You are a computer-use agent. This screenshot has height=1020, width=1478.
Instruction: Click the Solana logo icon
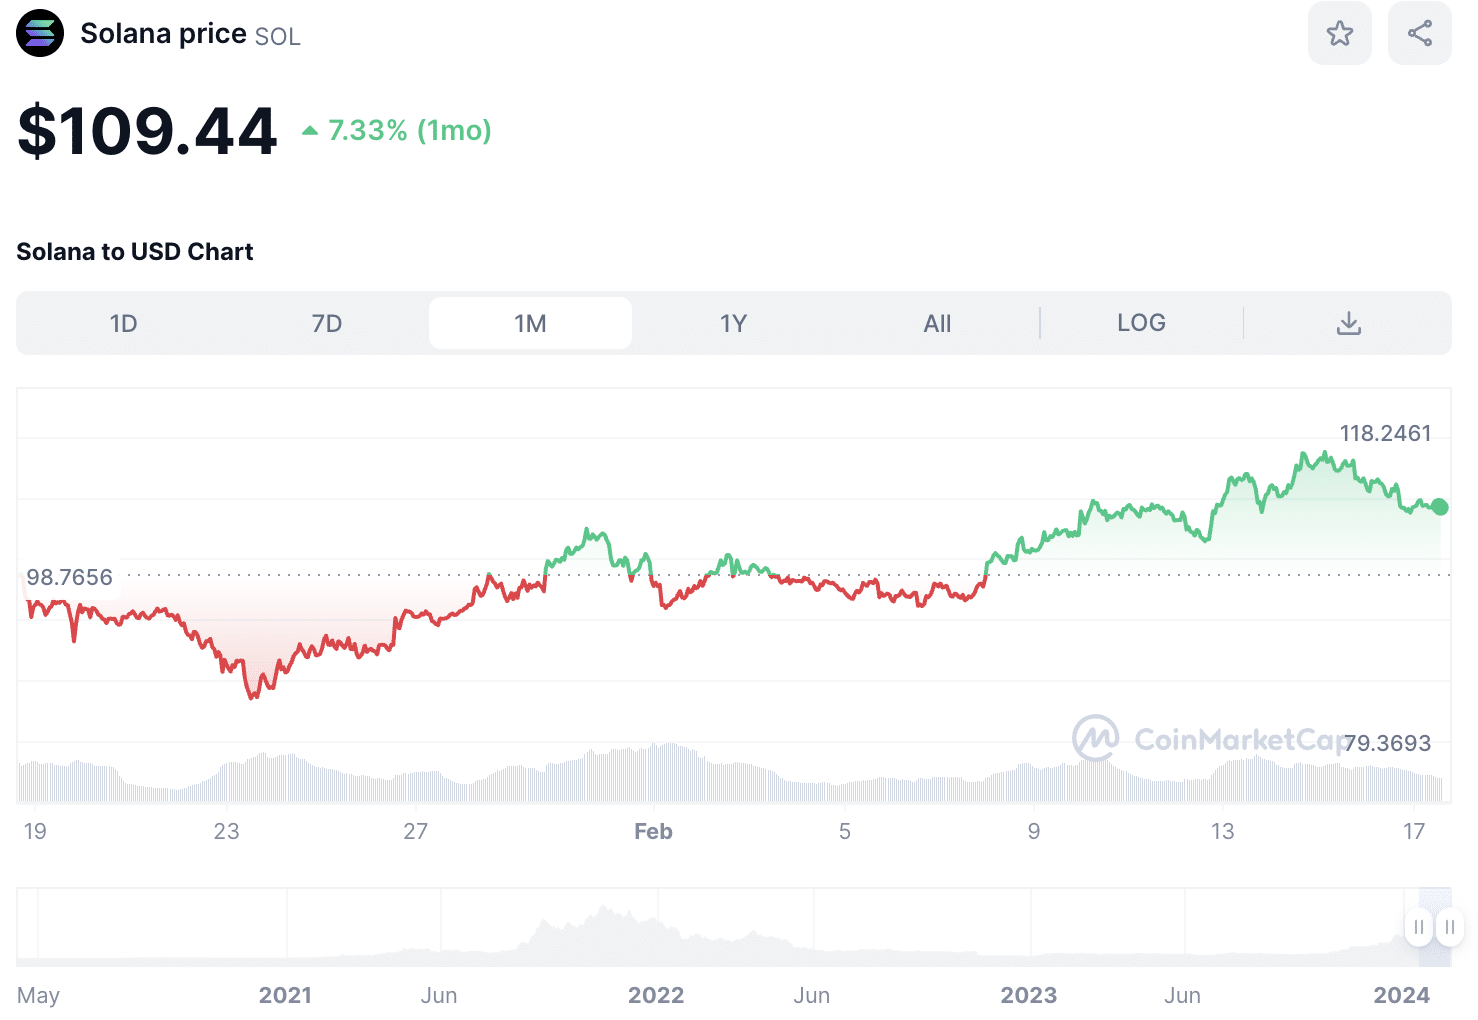(40, 33)
